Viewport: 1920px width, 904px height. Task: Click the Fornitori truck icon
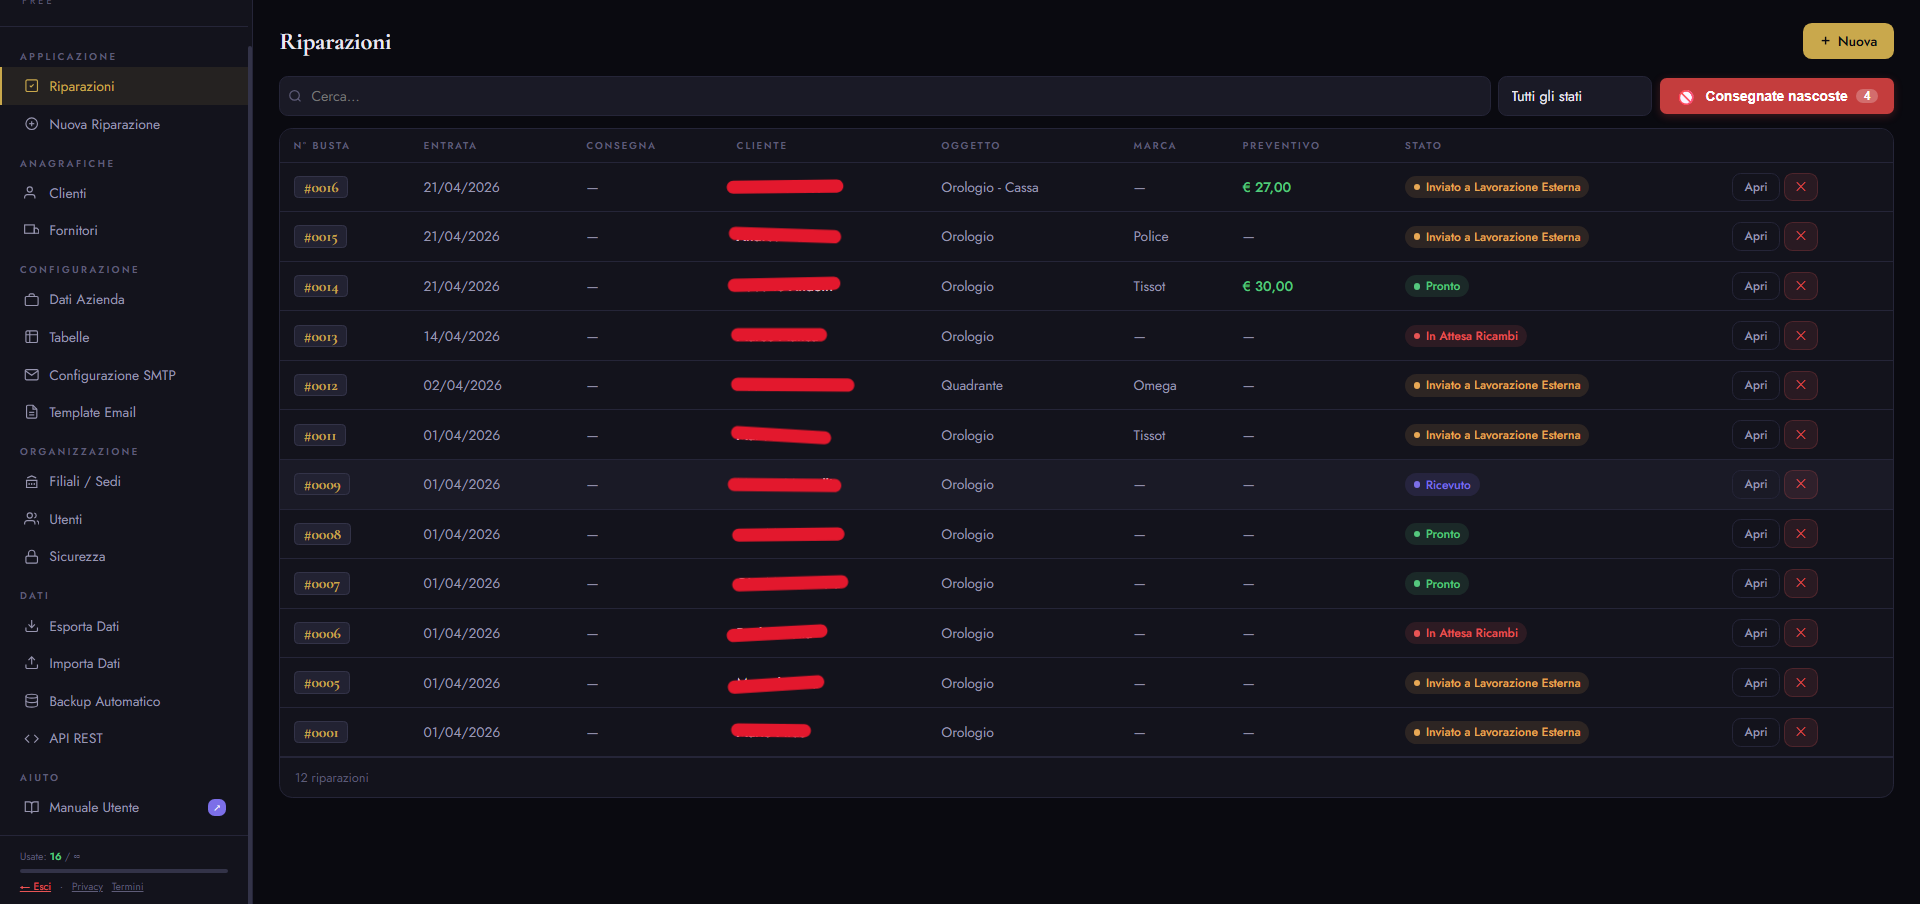tap(31, 230)
